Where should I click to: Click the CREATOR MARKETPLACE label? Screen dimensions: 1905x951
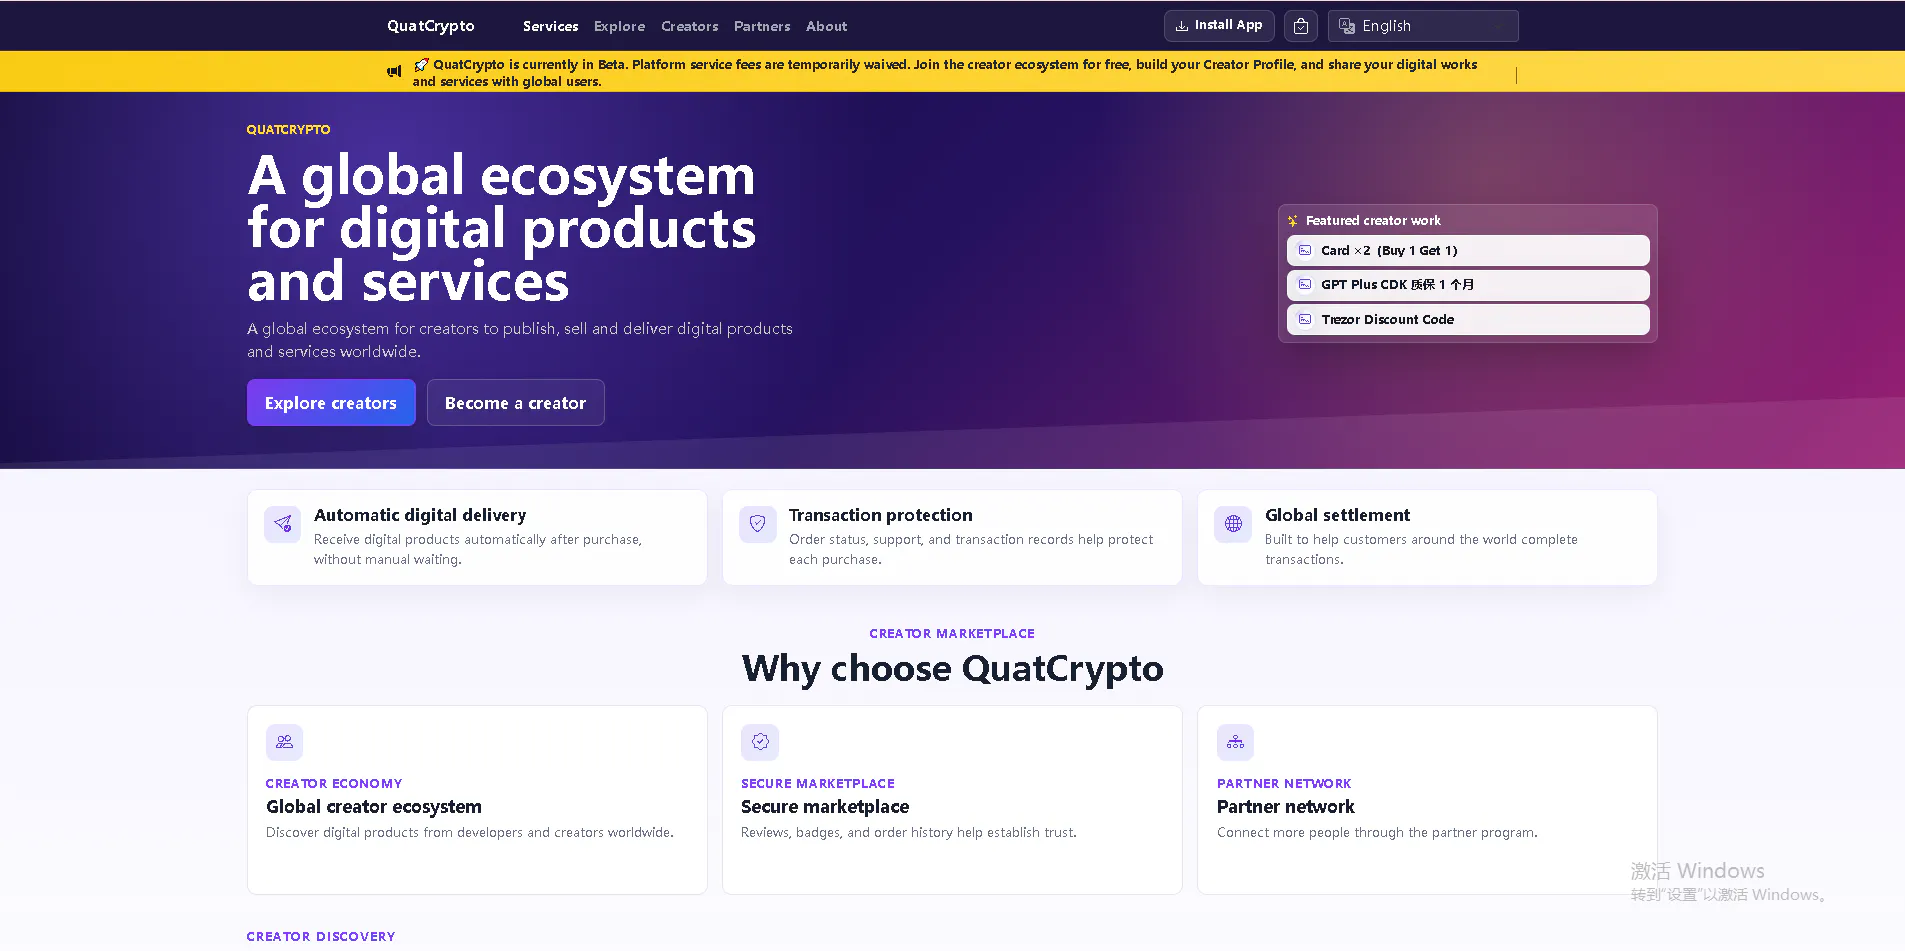pyautogui.click(x=952, y=634)
